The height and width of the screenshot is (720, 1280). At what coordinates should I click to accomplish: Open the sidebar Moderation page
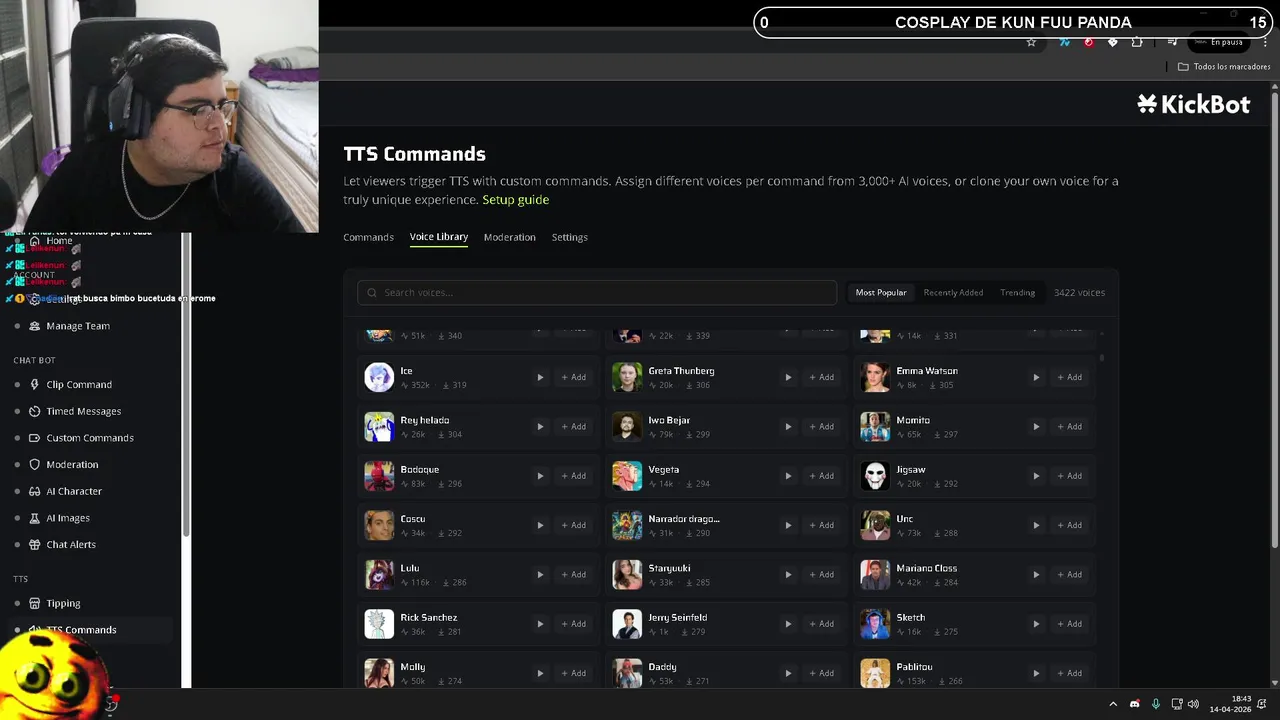[72, 464]
